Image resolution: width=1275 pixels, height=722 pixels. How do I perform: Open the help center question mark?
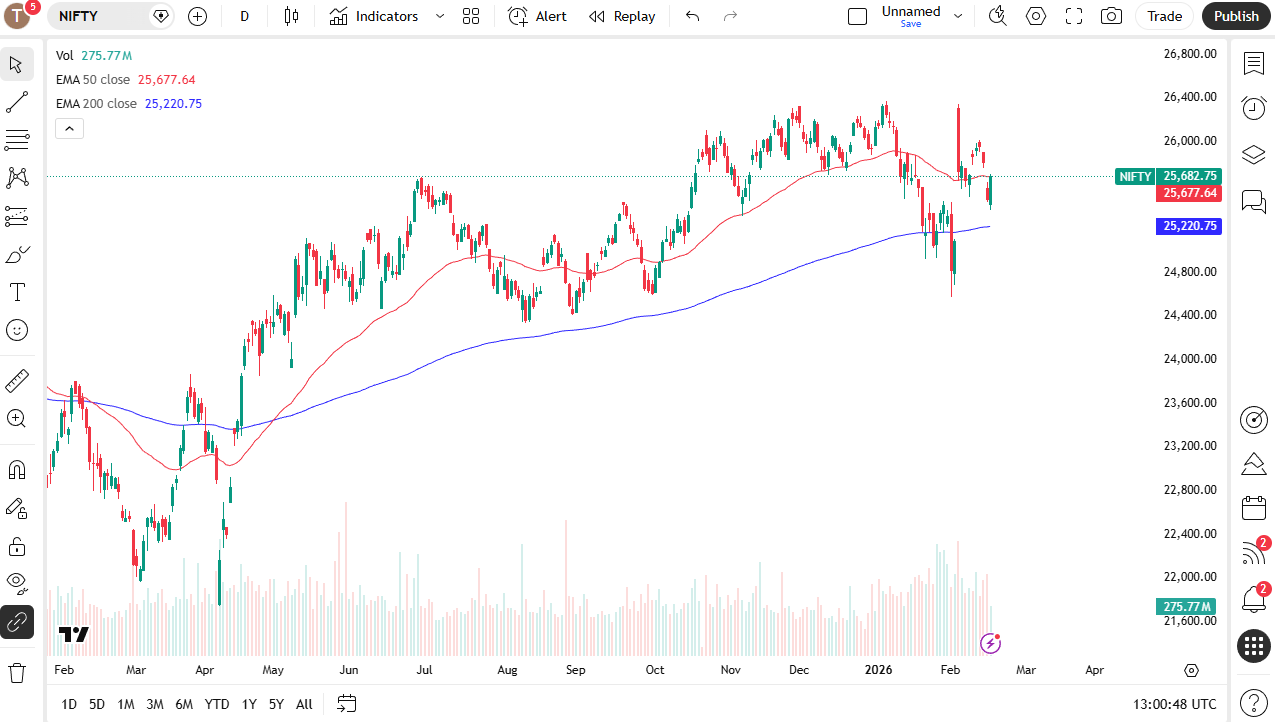coord(1254,703)
